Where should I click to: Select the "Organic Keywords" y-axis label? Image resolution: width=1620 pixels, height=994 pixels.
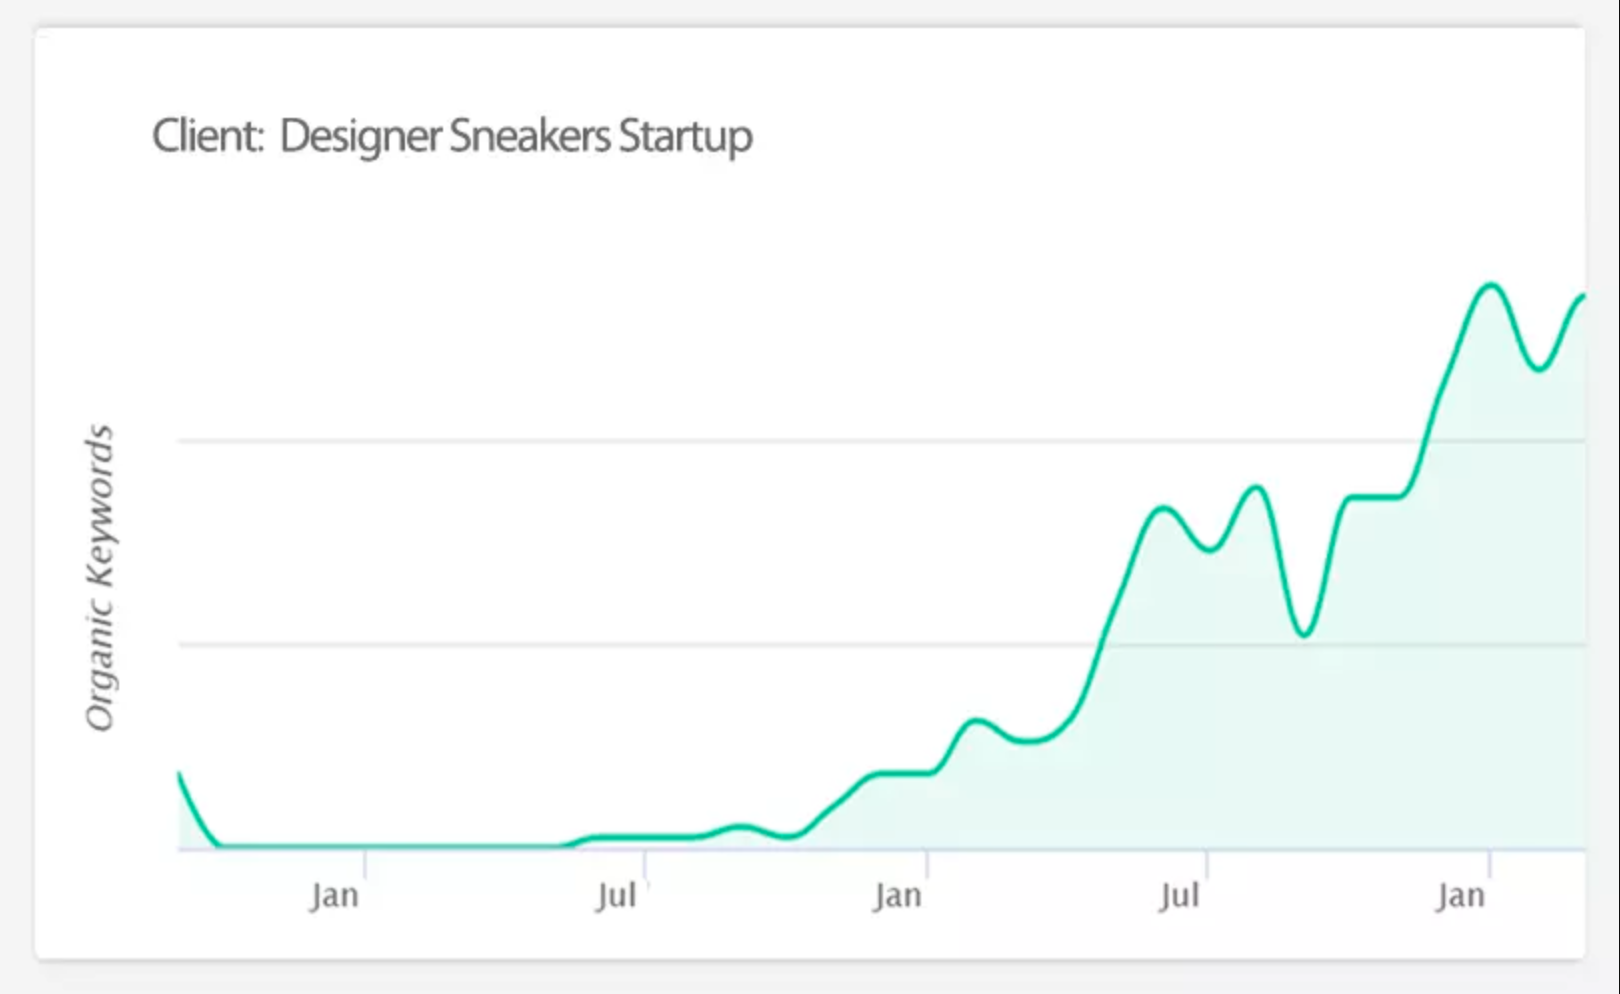100,578
